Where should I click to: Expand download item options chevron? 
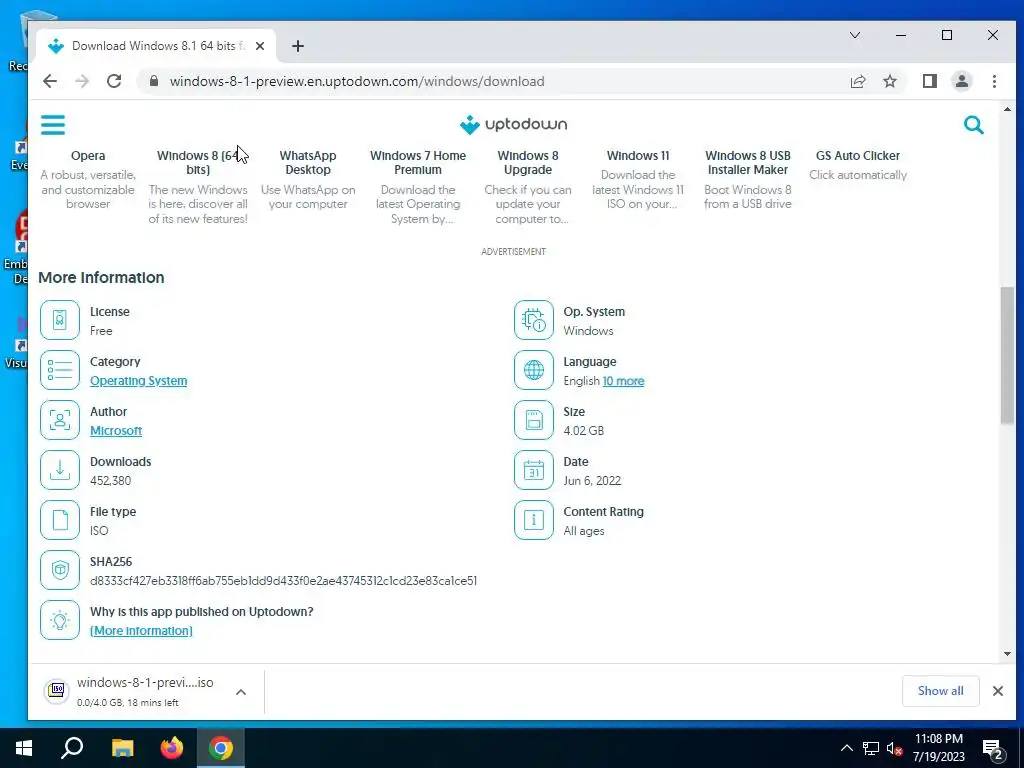pyautogui.click(x=240, y=692)
